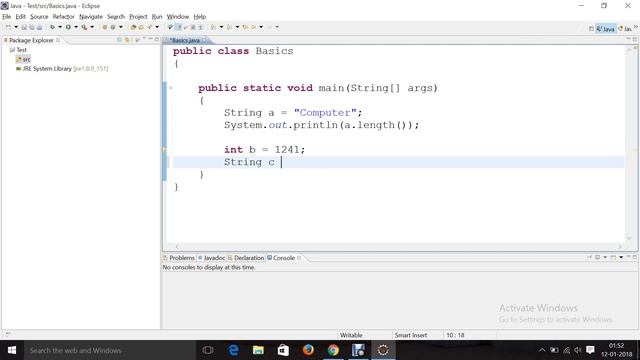
Task: Click Windows Start button
Action: [11, 350]
